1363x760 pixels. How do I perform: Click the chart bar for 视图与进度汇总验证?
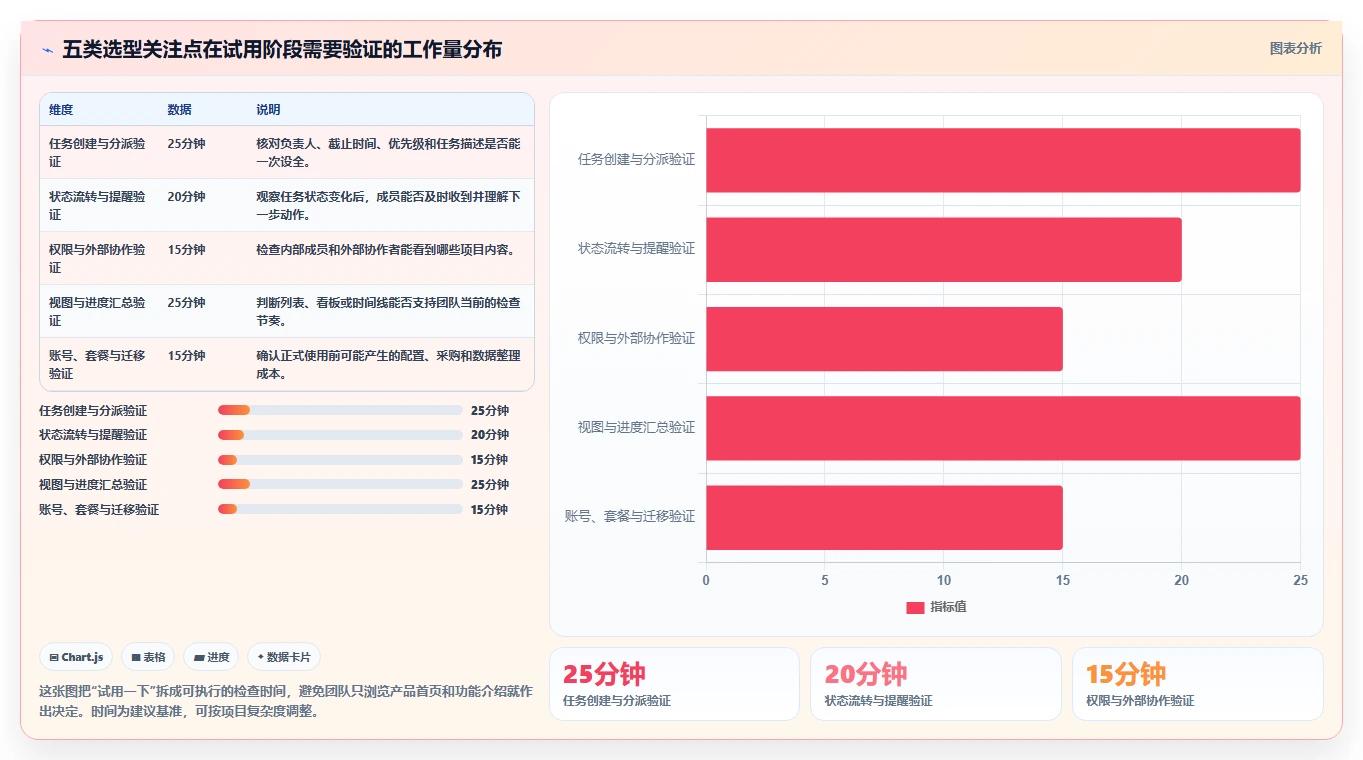1003,428
